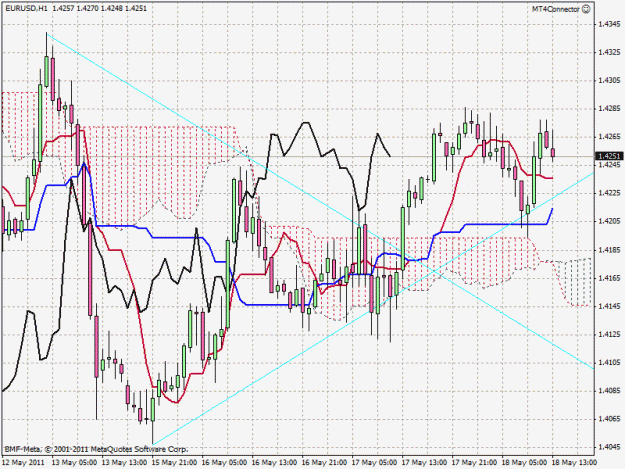Click the 1.4045 price axis label
This screenshot has height=469, width=625.
point(609,447)
